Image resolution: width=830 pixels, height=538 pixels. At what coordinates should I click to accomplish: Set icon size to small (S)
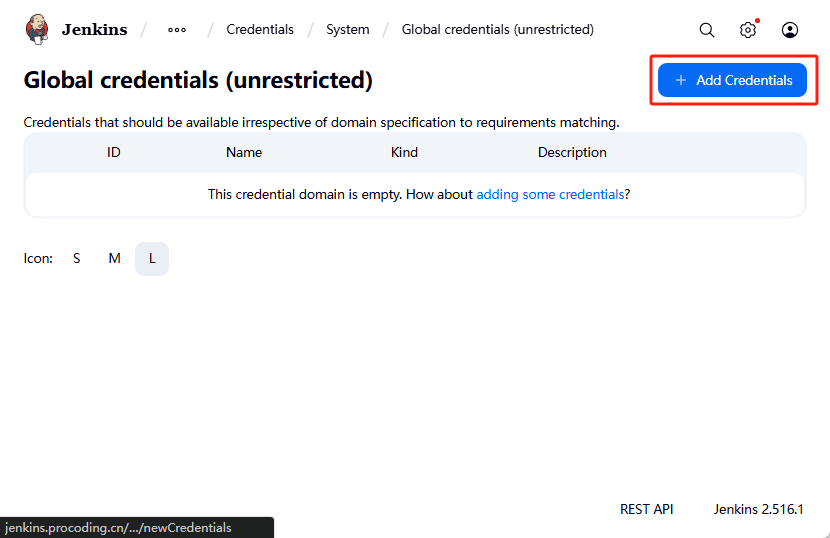click(76, 258)
